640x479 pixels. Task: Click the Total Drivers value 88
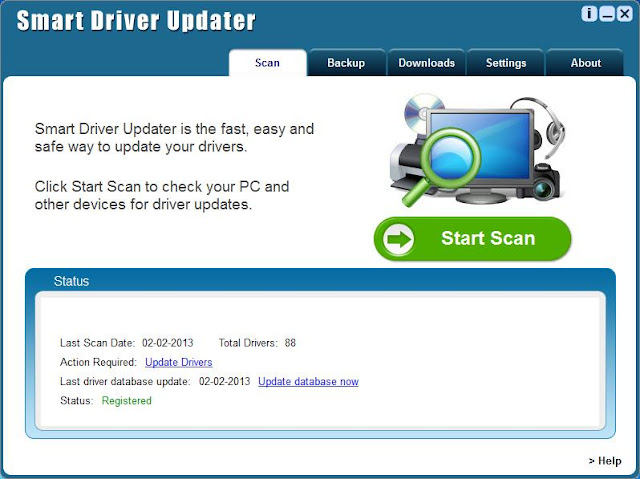click(x=290, y=343)
